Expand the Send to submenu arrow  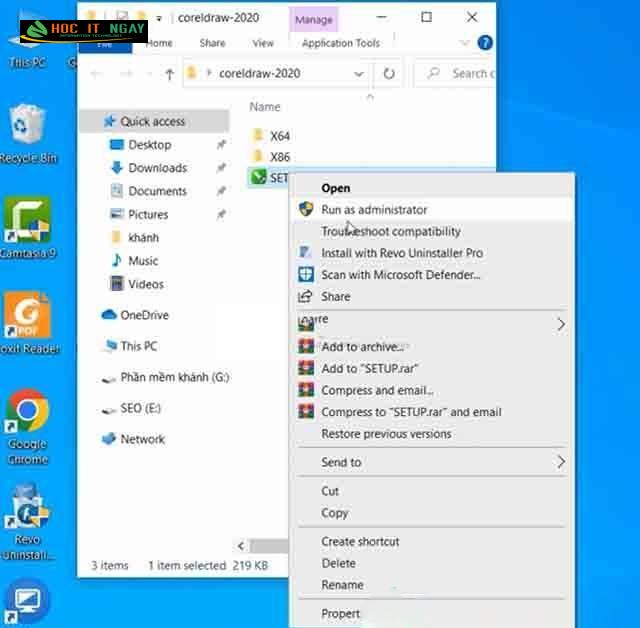coord(561,462)
